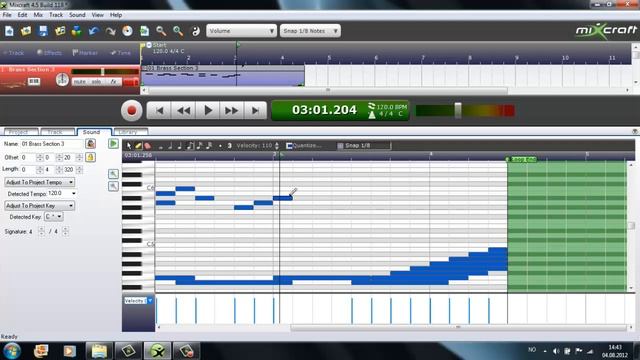Click the New Project icon in toolbar
This screenshot has height=360, width=640.
[x=9, y=31]
